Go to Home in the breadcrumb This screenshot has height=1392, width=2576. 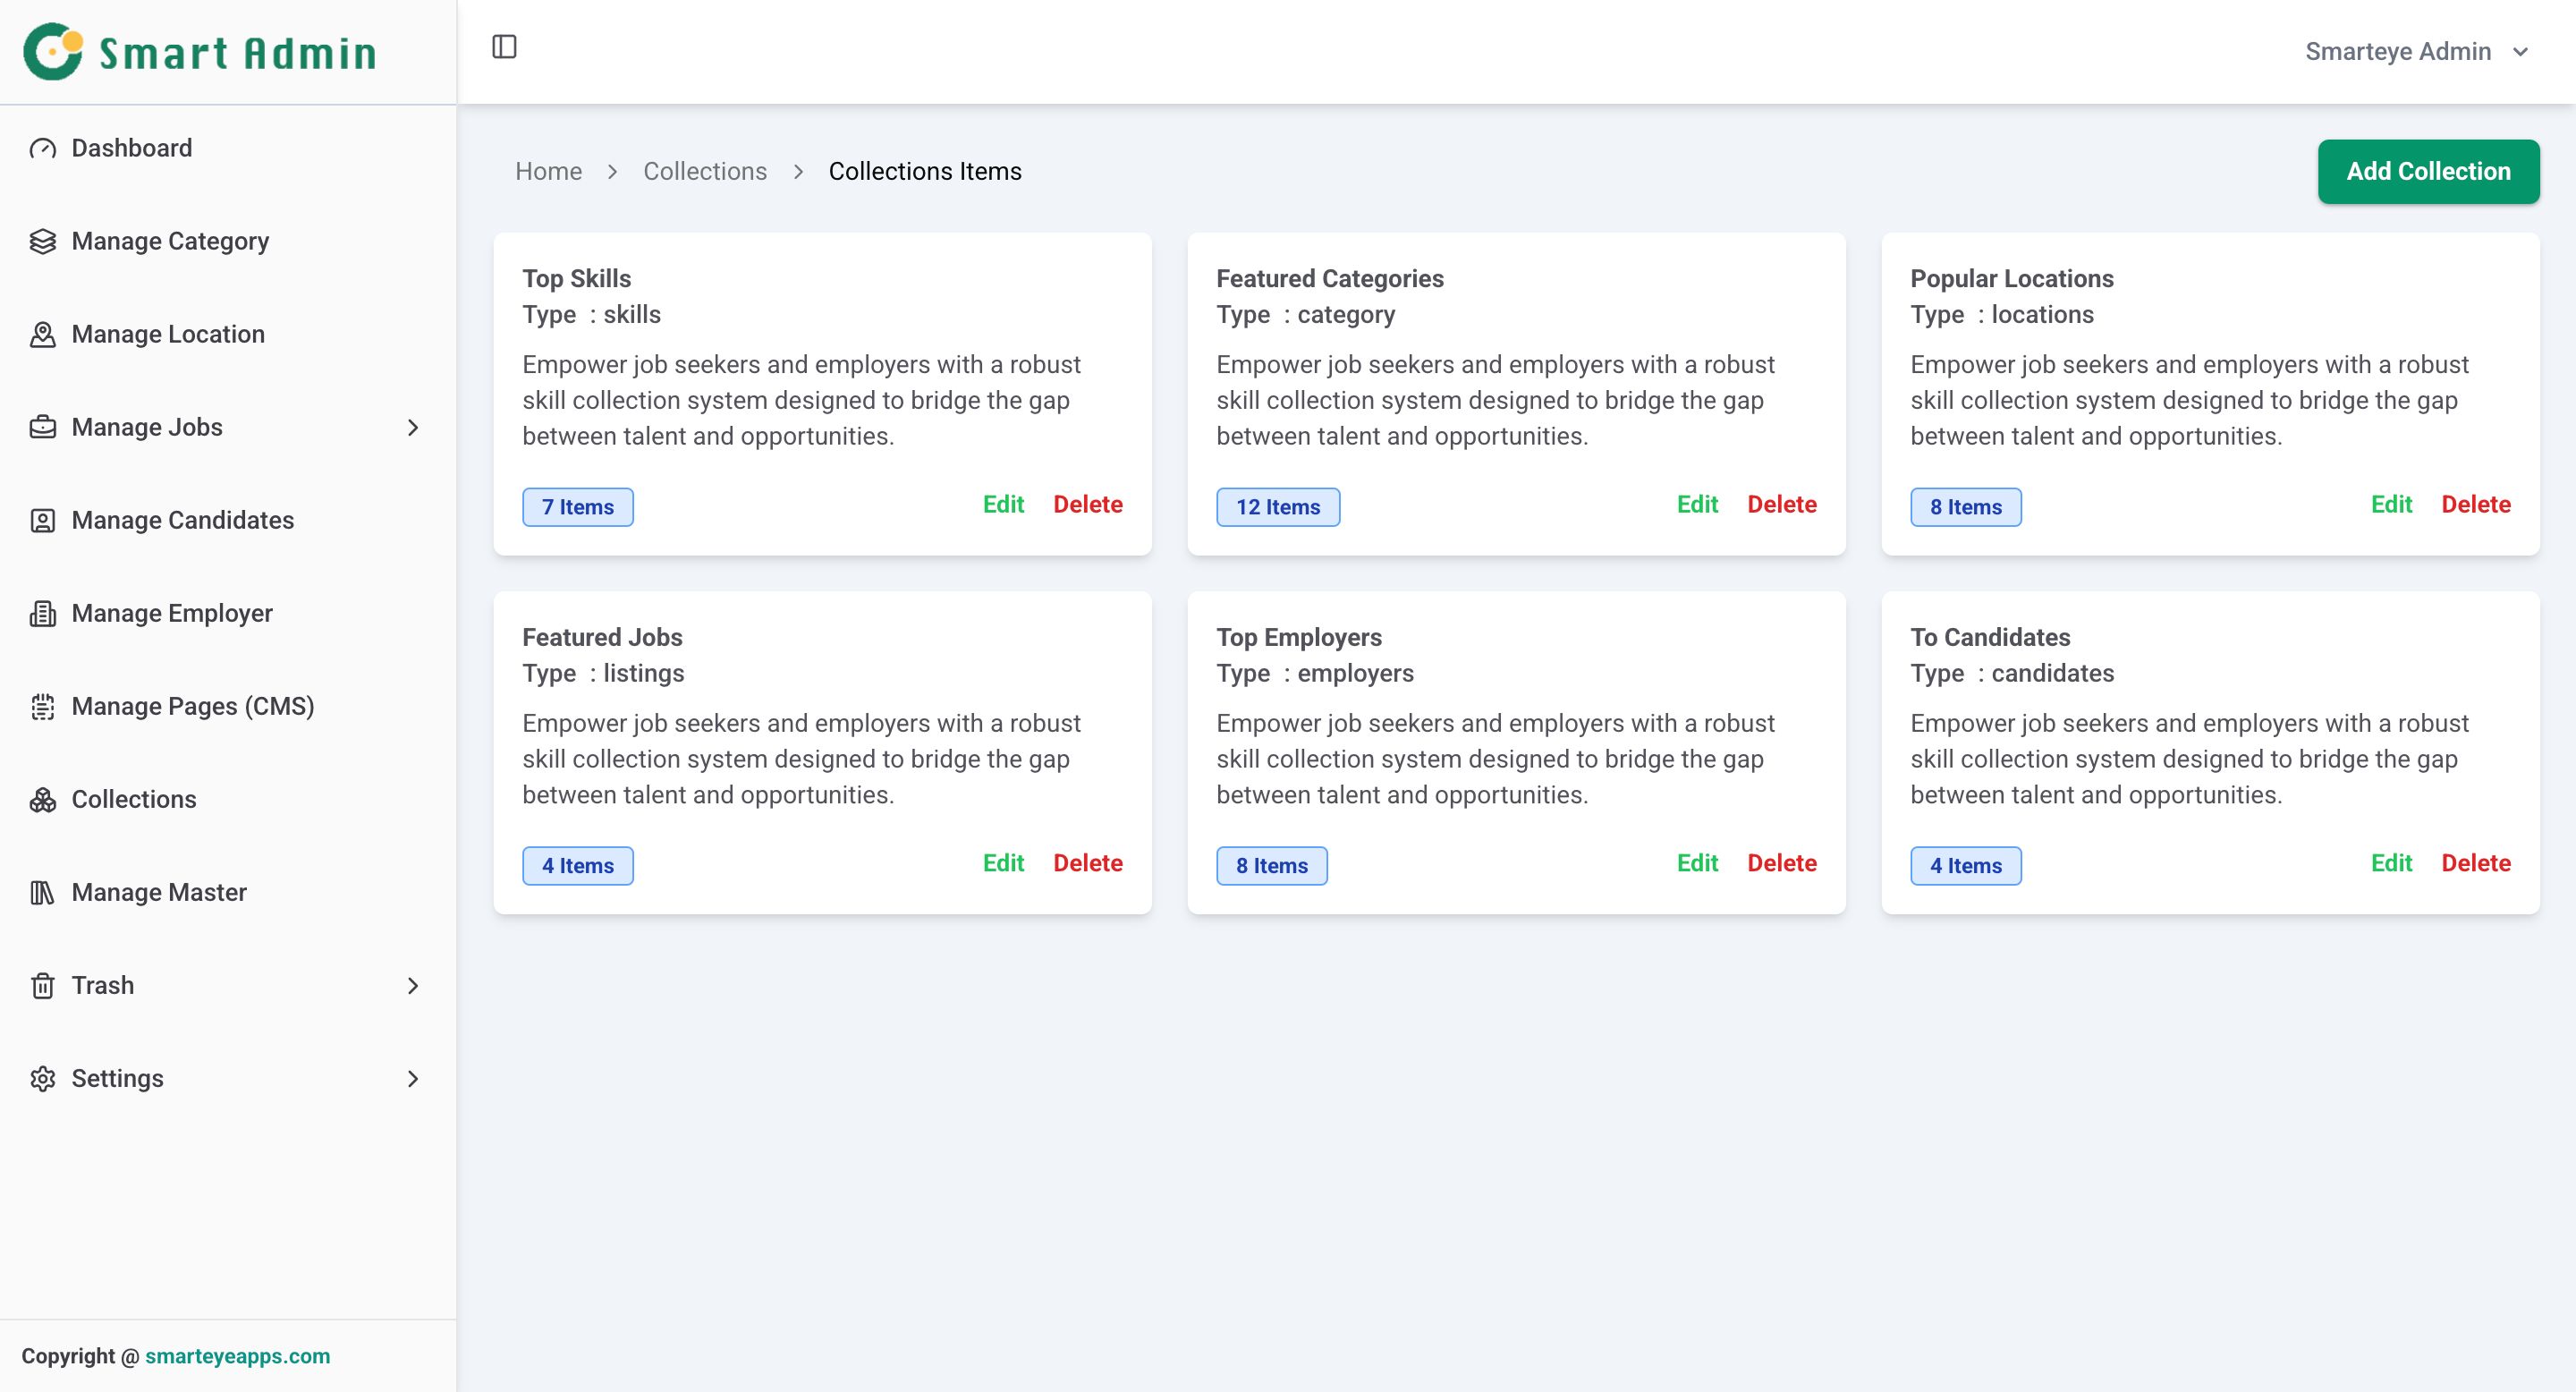(x=548, y=172)
